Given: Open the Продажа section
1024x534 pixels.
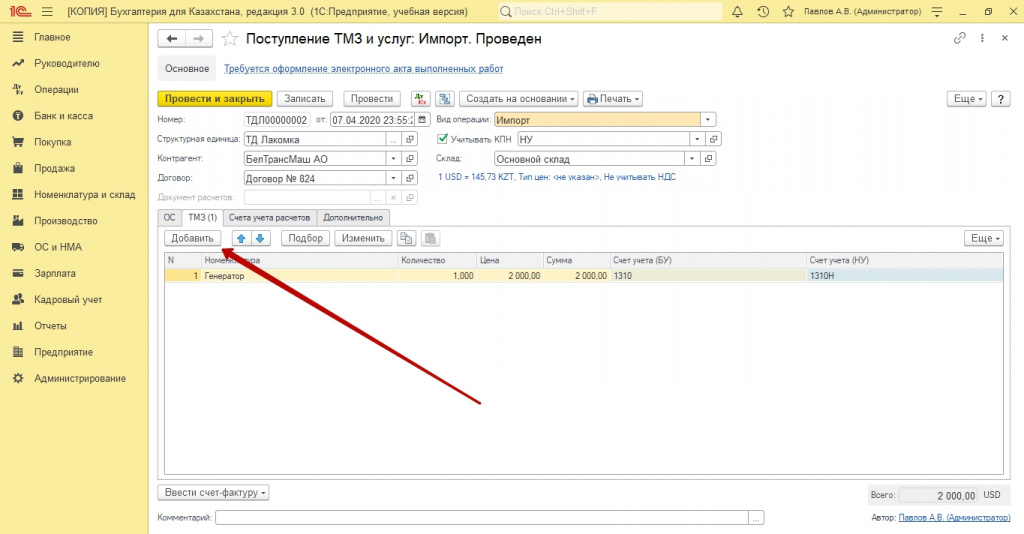Looking at the screenshot, I should tap(54, 168).
